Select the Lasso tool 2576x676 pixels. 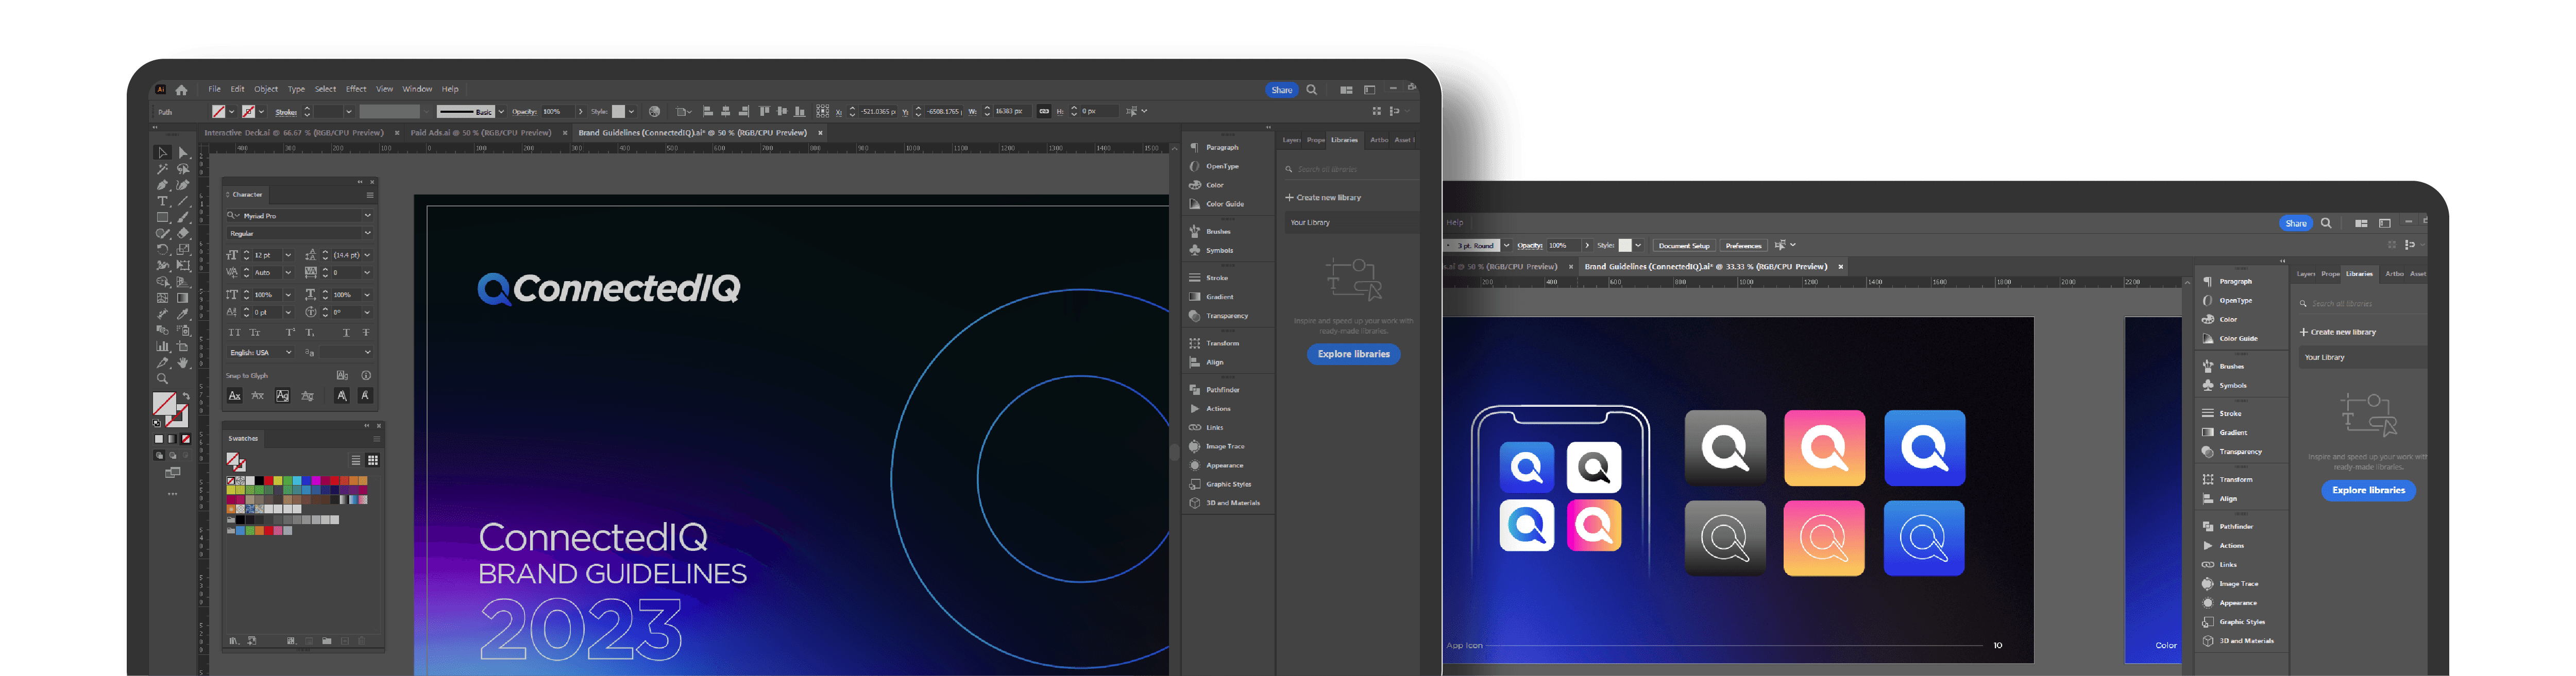pos(183,169)
